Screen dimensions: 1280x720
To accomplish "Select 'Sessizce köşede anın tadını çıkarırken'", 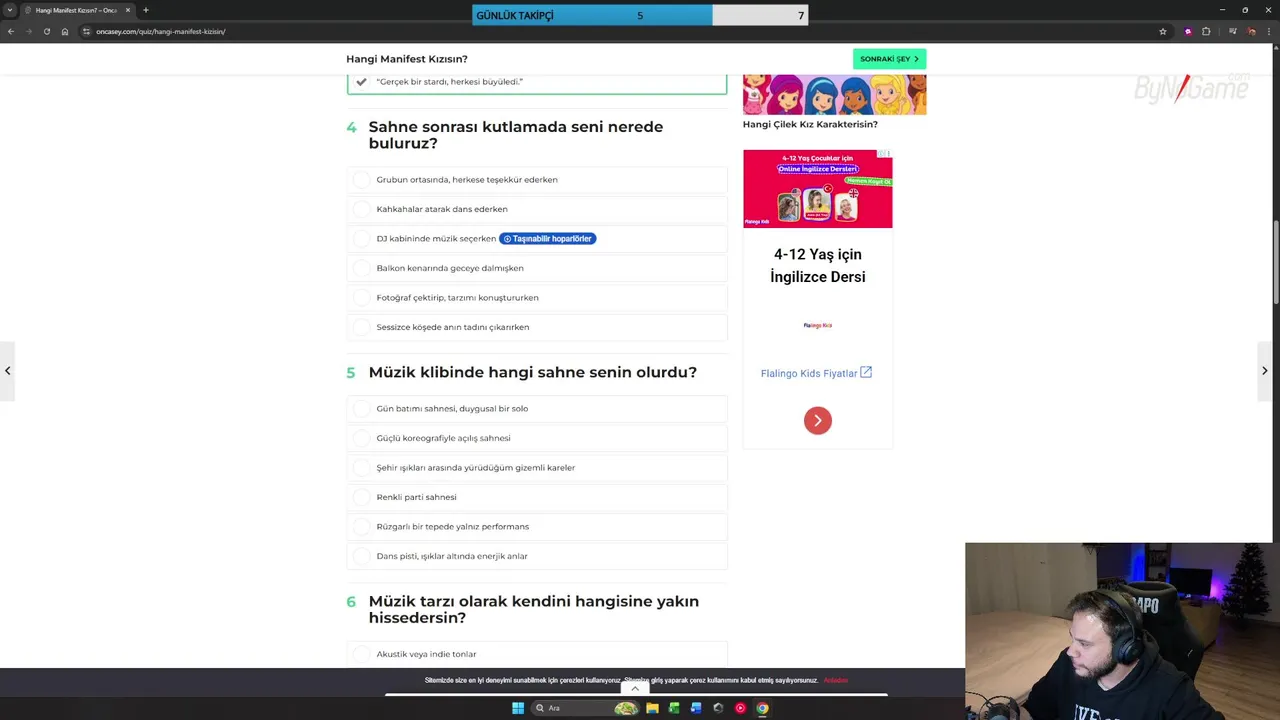I will point(537,327).
